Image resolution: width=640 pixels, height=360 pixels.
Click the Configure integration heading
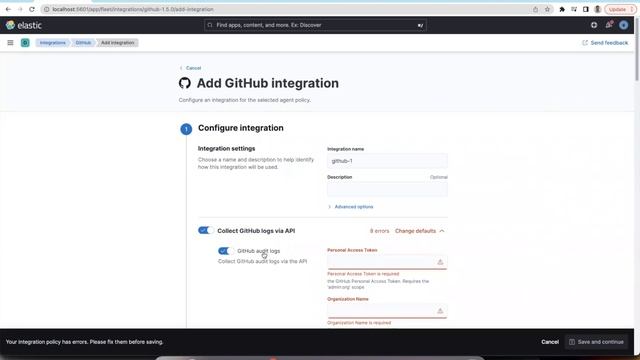pyautogui.click(x=241, y=128)
